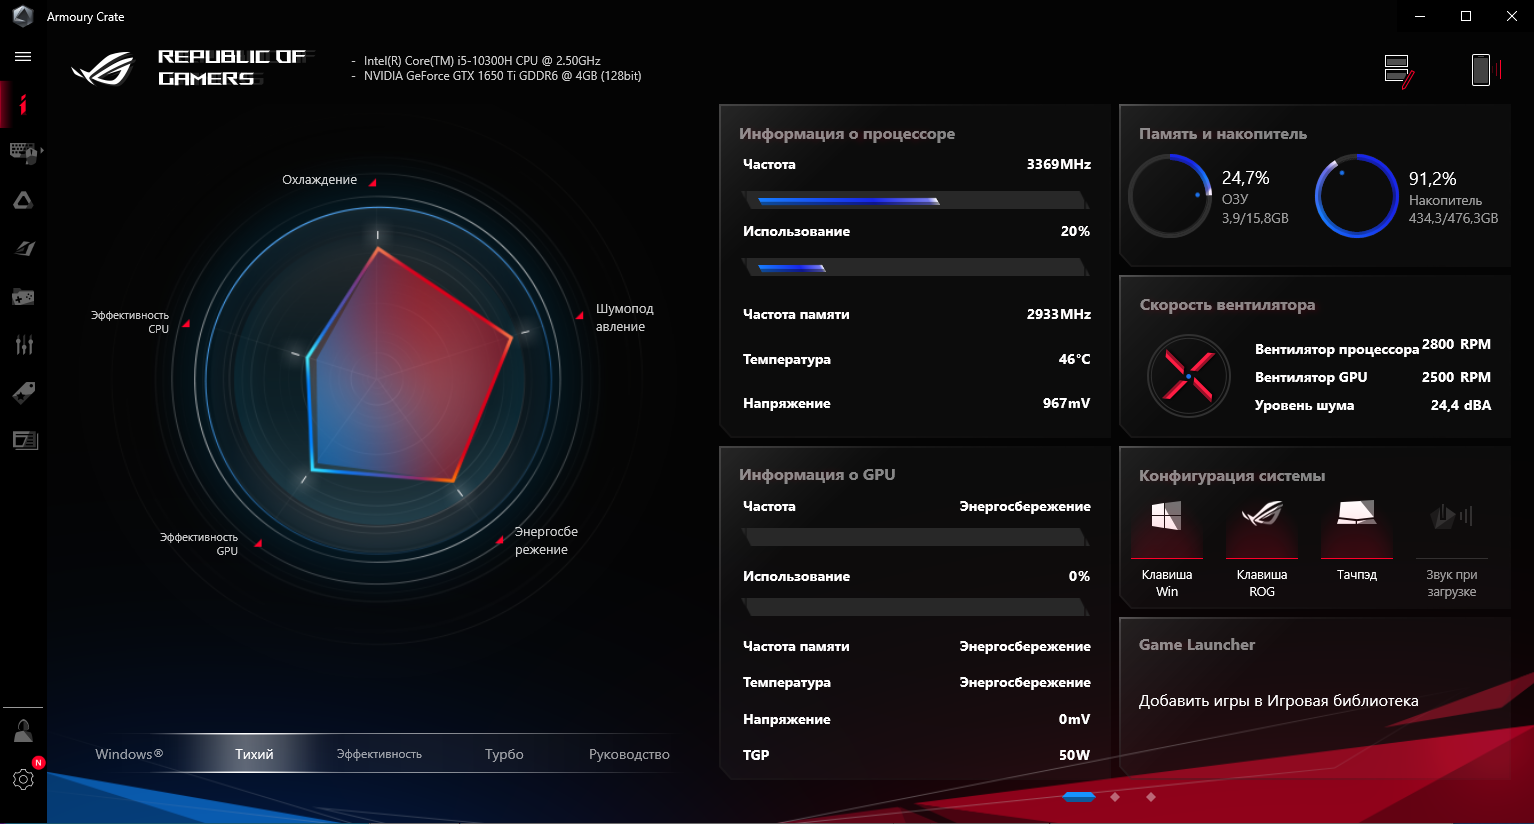Select the Турбо mode
The image size is (1534, 824).
tap(504, 754)
